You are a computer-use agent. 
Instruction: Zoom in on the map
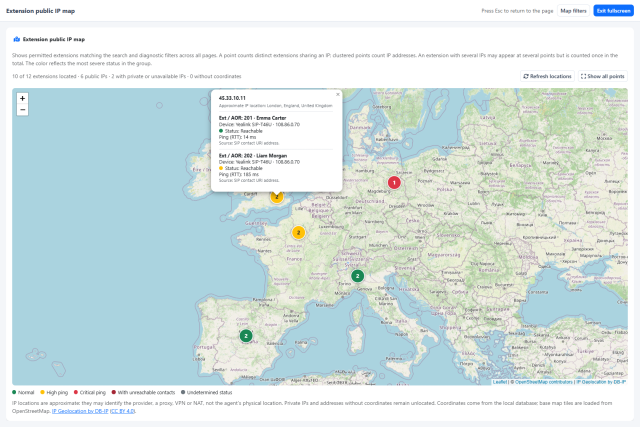(22, 98)
